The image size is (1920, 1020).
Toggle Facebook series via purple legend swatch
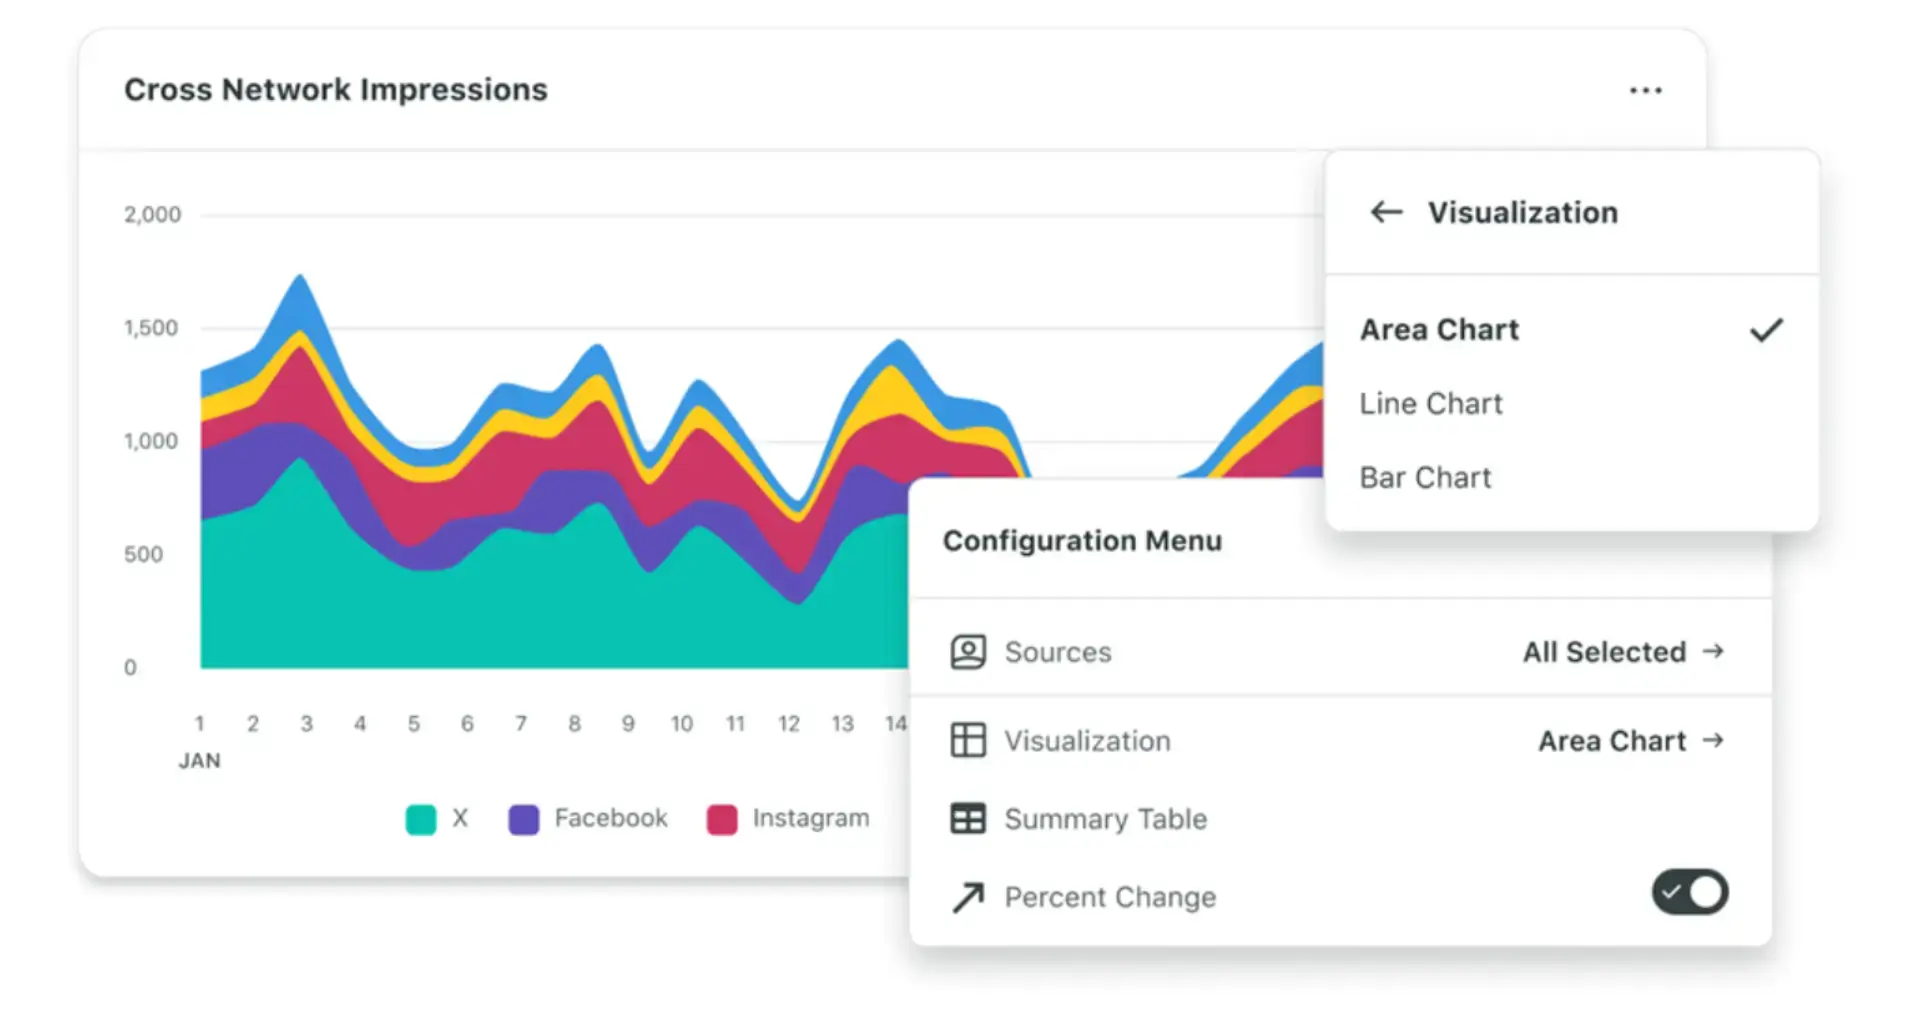pos(524,819)
